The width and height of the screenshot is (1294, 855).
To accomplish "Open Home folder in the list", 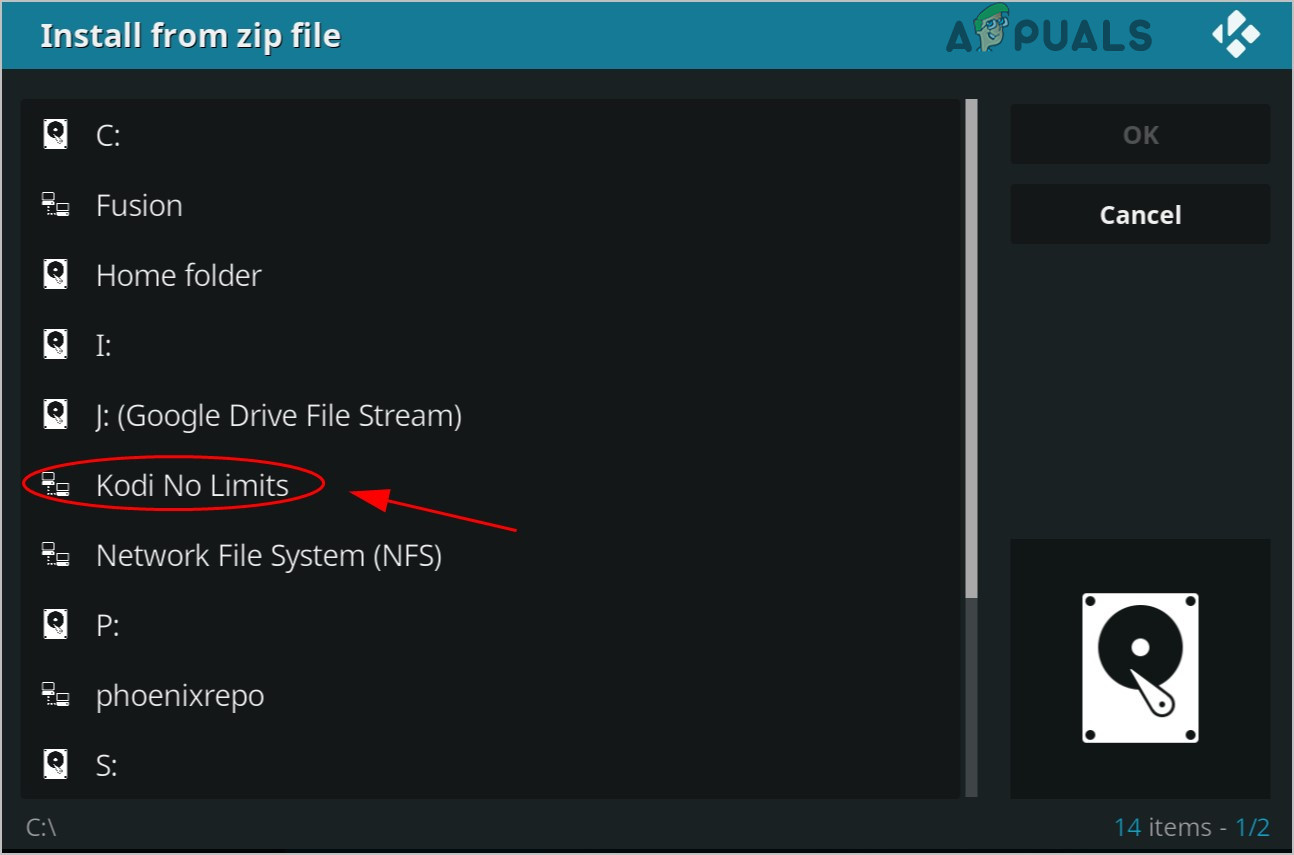I will (x=178, y=275).
